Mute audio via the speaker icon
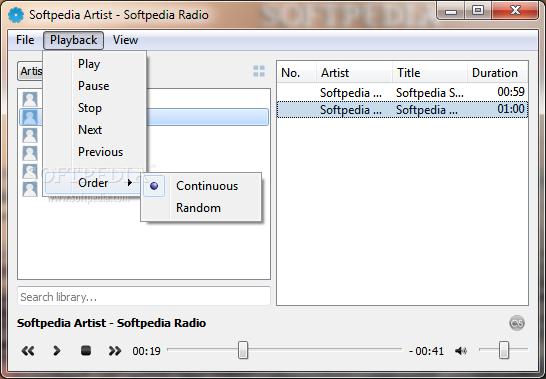This screenshot has height=379, width=546. 461,351
